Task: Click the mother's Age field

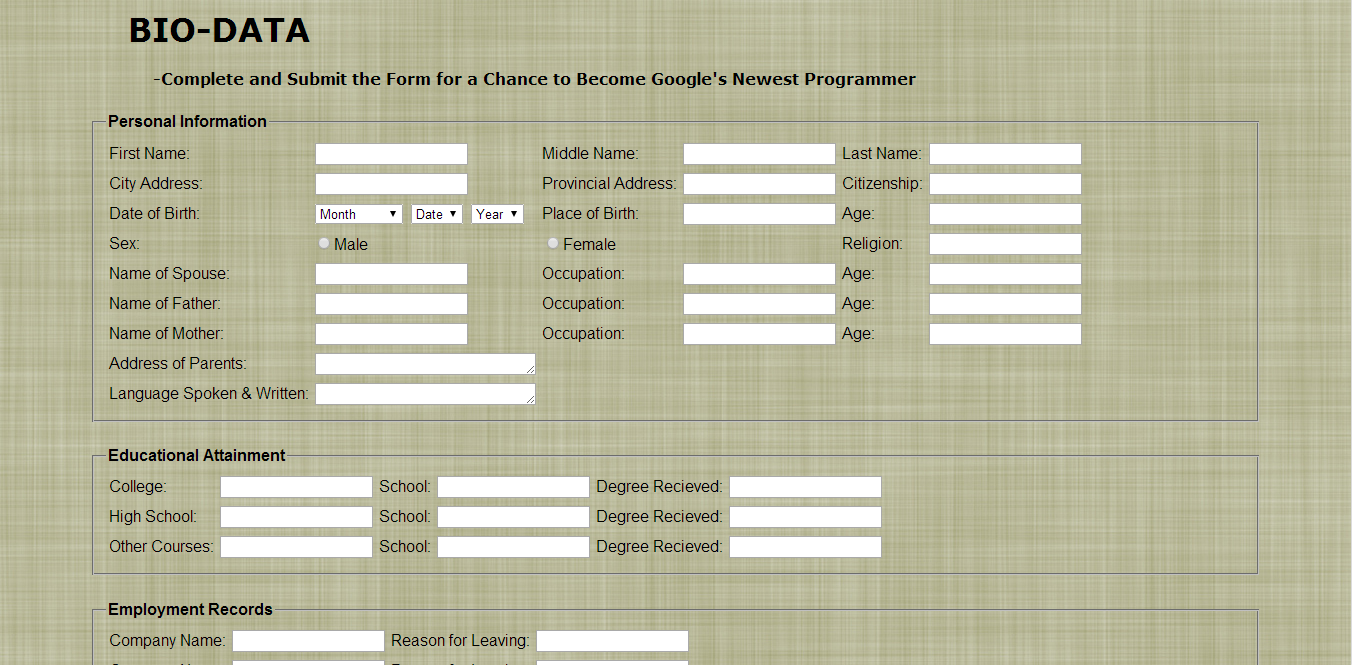Action: pos(1005,334)
